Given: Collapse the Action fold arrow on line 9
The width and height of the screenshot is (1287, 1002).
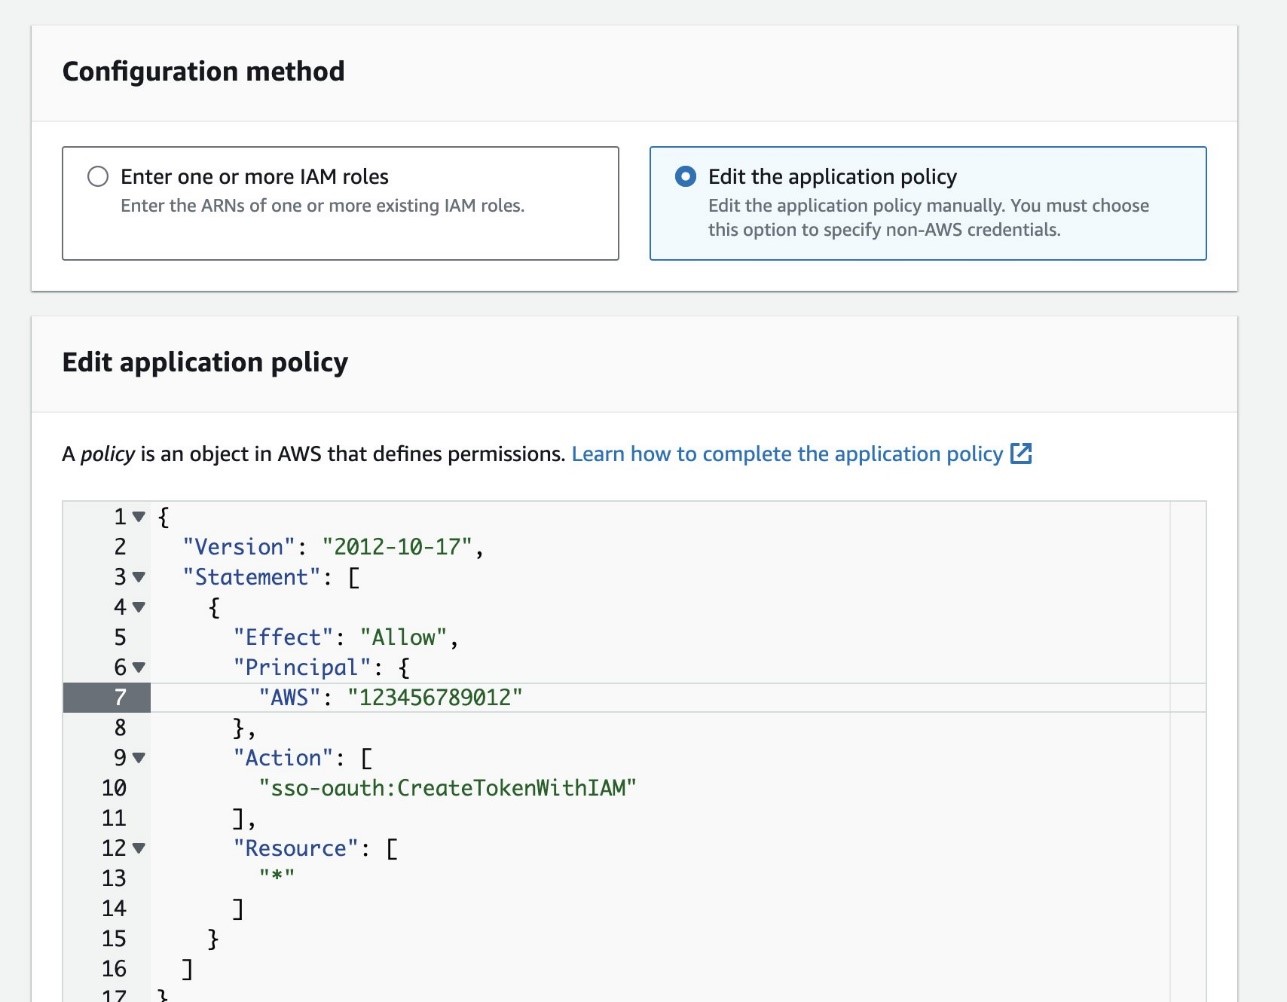Looking at the screenshot, I should (x=139, y=758).
